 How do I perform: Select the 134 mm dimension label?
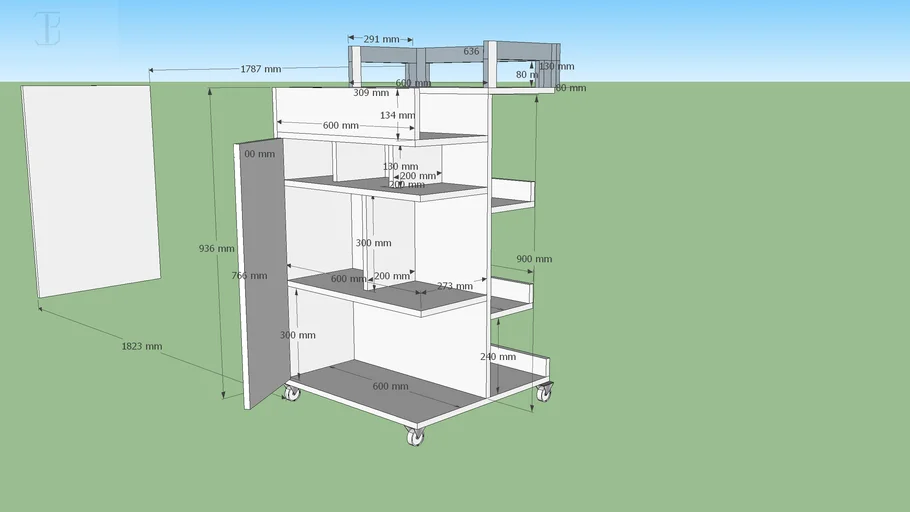click(397, 115)
